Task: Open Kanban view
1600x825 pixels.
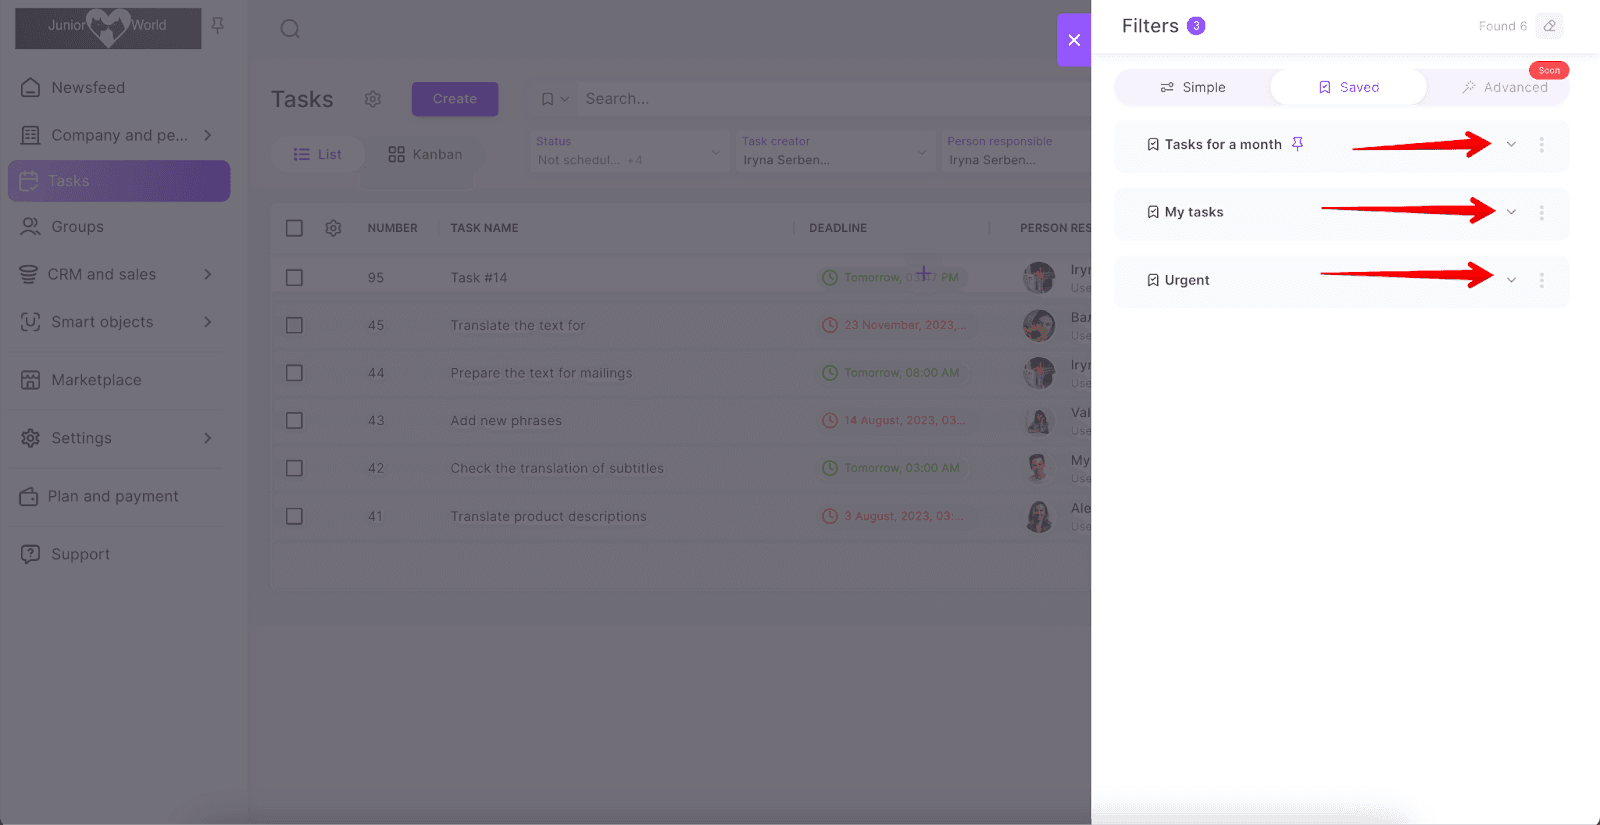Action: [x=425, y=155]
